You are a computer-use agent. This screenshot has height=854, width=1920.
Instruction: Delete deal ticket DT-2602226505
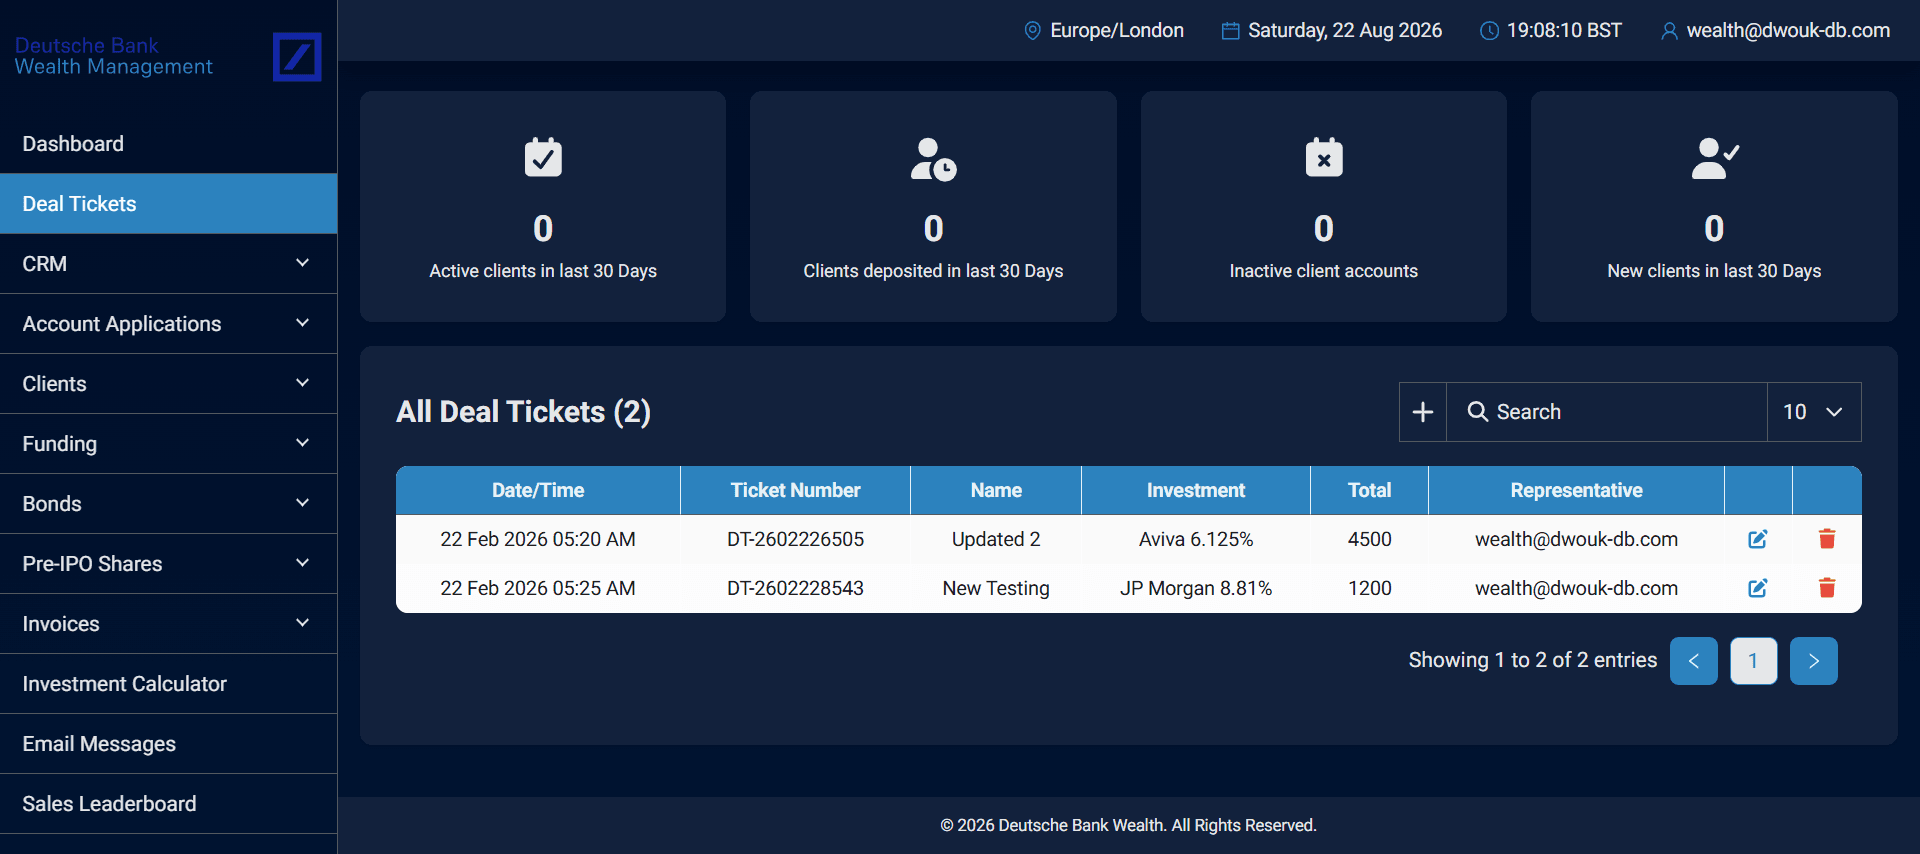click(1827, 539)
